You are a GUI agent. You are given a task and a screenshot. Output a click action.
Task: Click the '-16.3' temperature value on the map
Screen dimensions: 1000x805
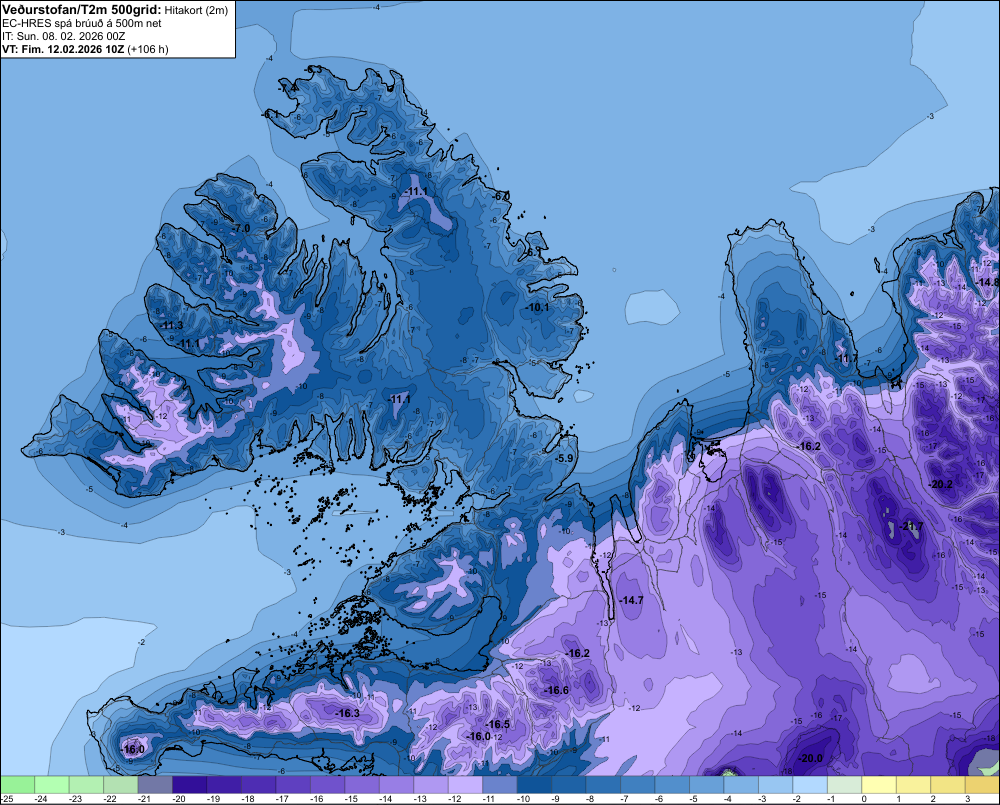click(x=348, y=713)
